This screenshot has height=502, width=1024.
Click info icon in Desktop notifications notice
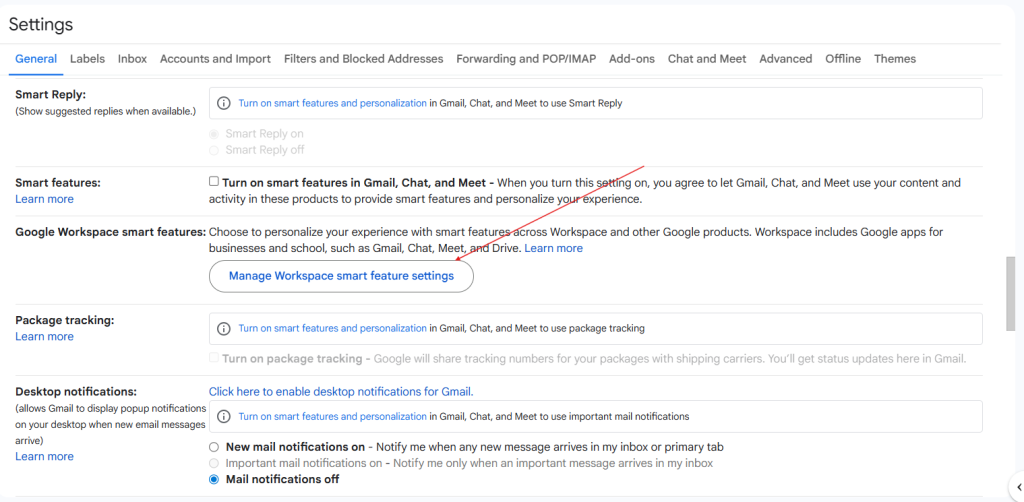coord(223,416)
